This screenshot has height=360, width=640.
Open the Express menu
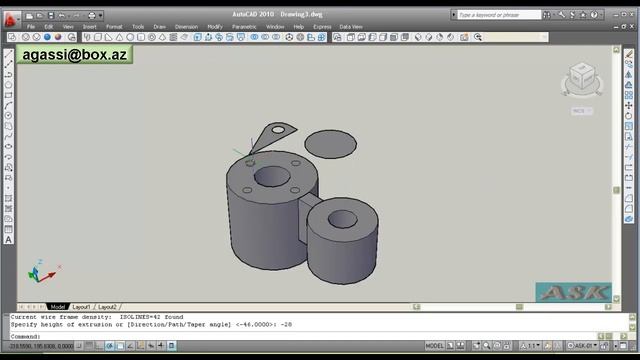pyautogui.click(x=322, y=27)
